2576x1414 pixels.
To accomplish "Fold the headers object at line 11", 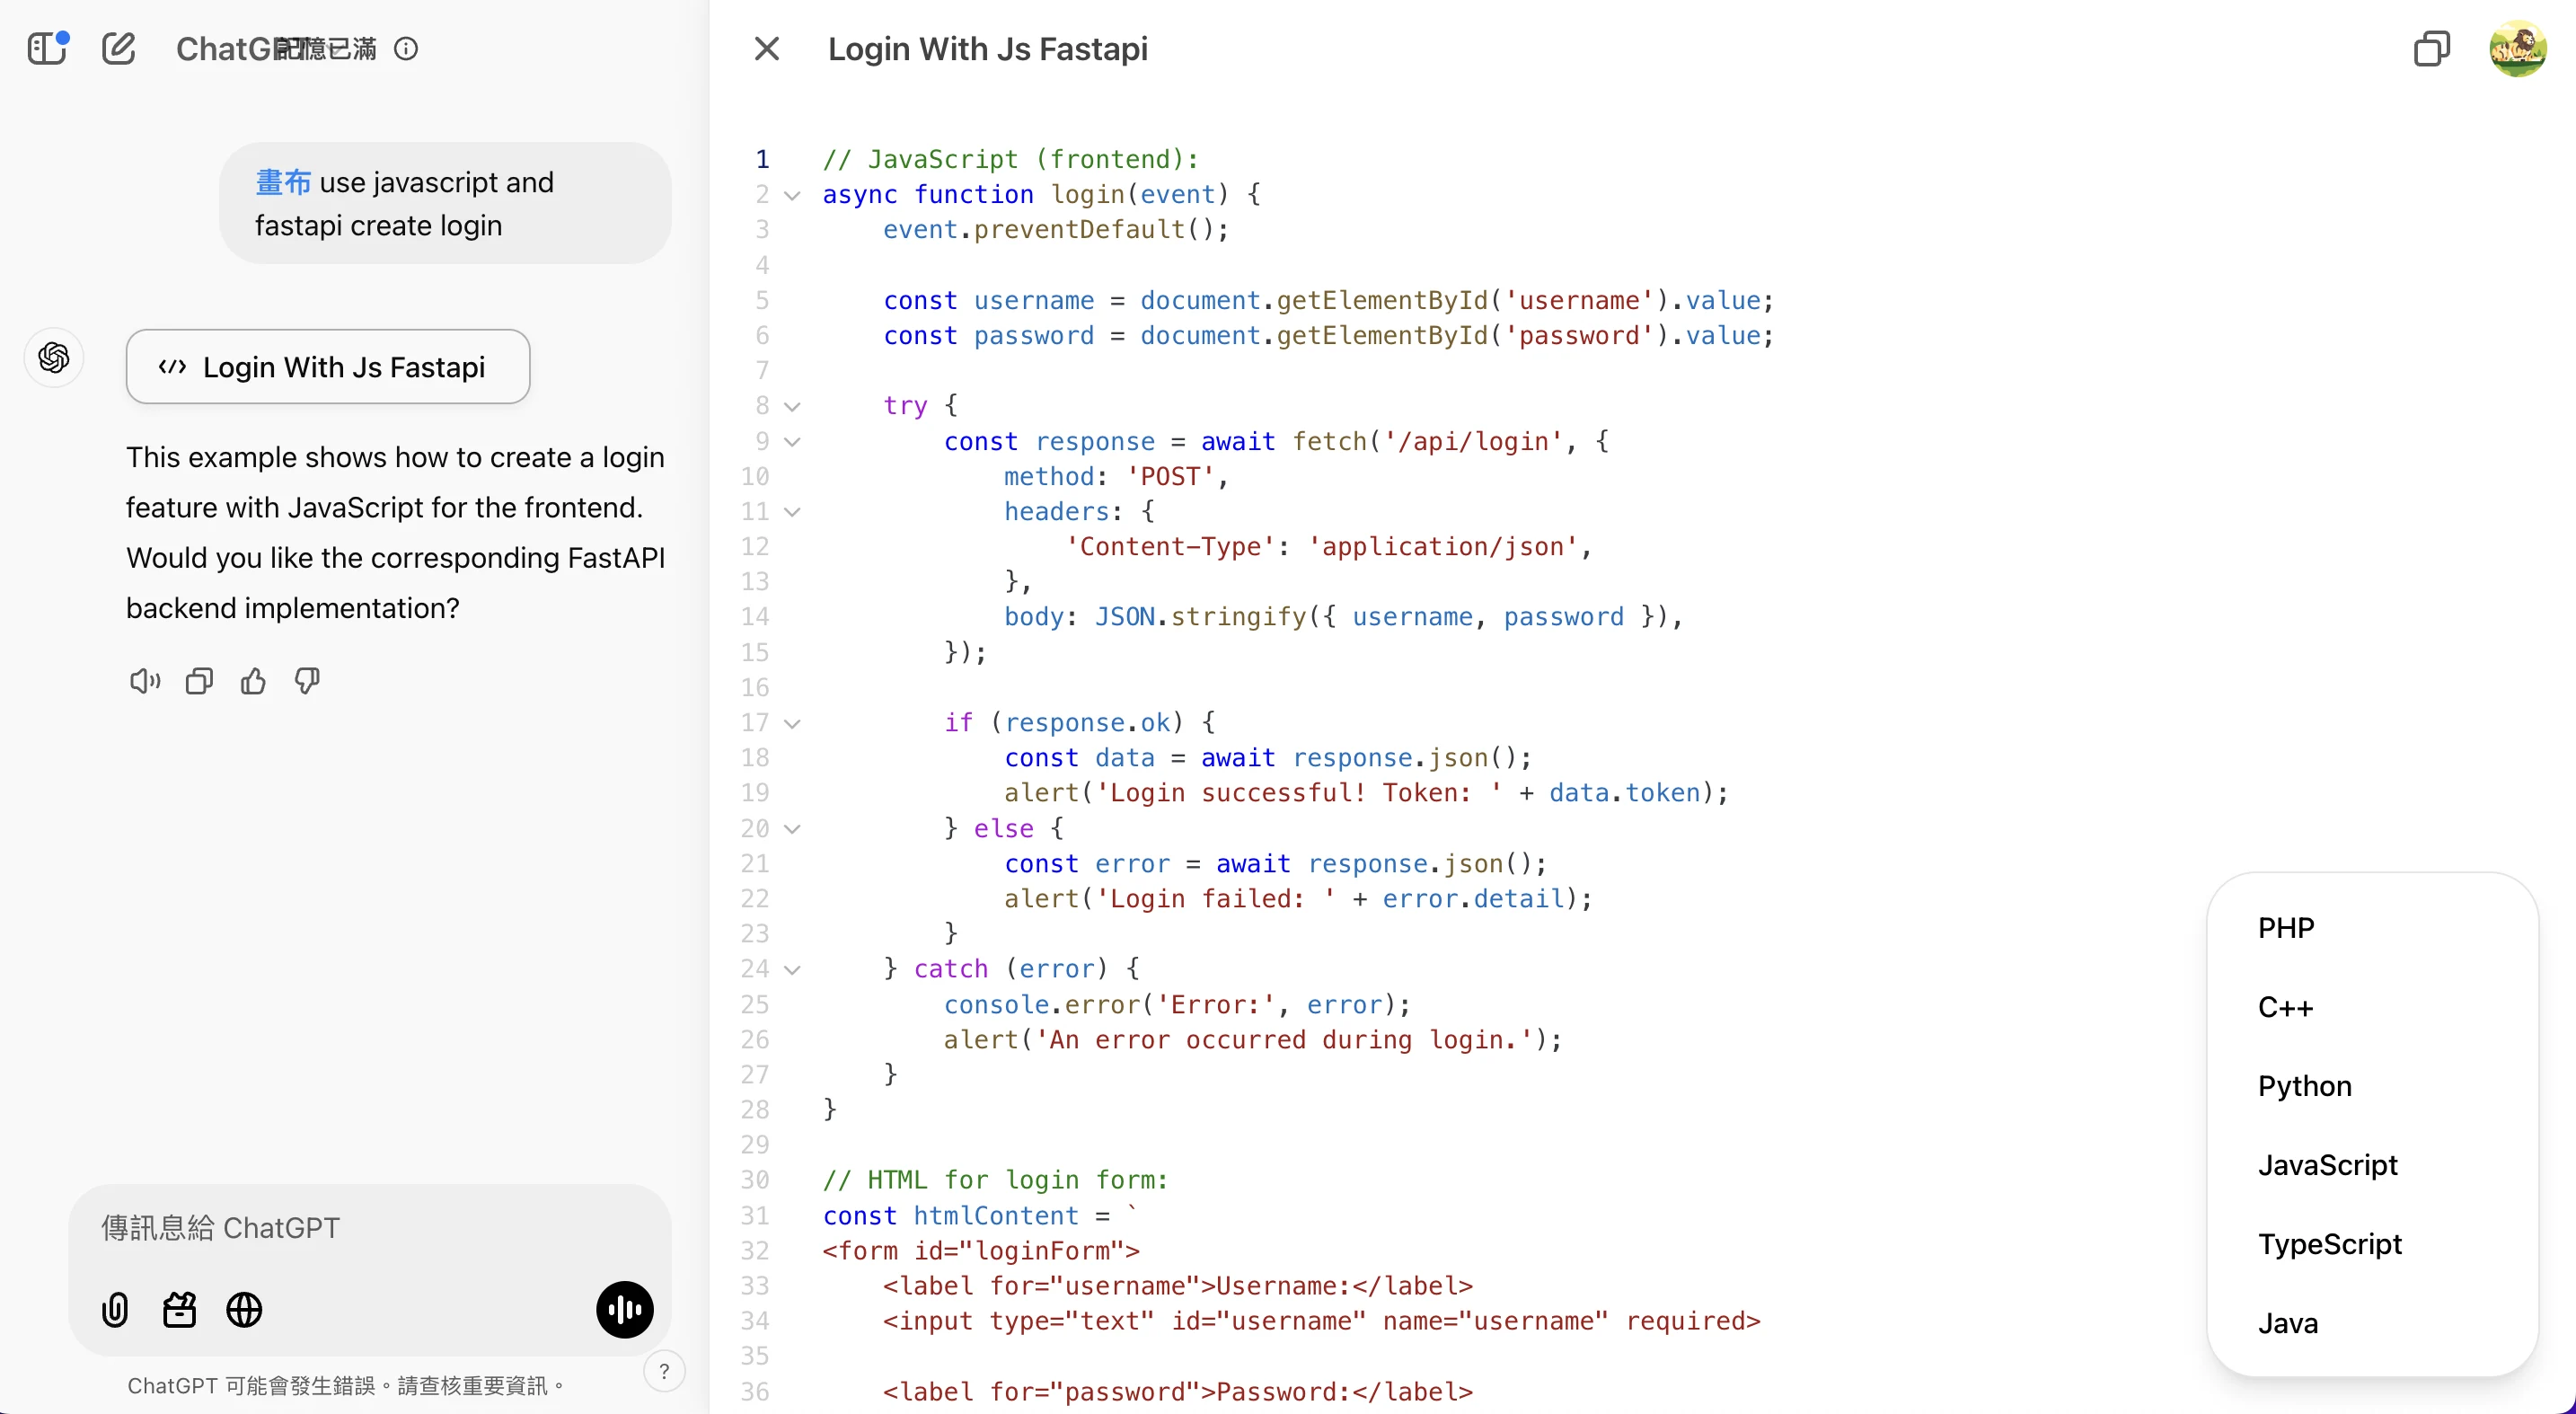I will click(792, 512).
